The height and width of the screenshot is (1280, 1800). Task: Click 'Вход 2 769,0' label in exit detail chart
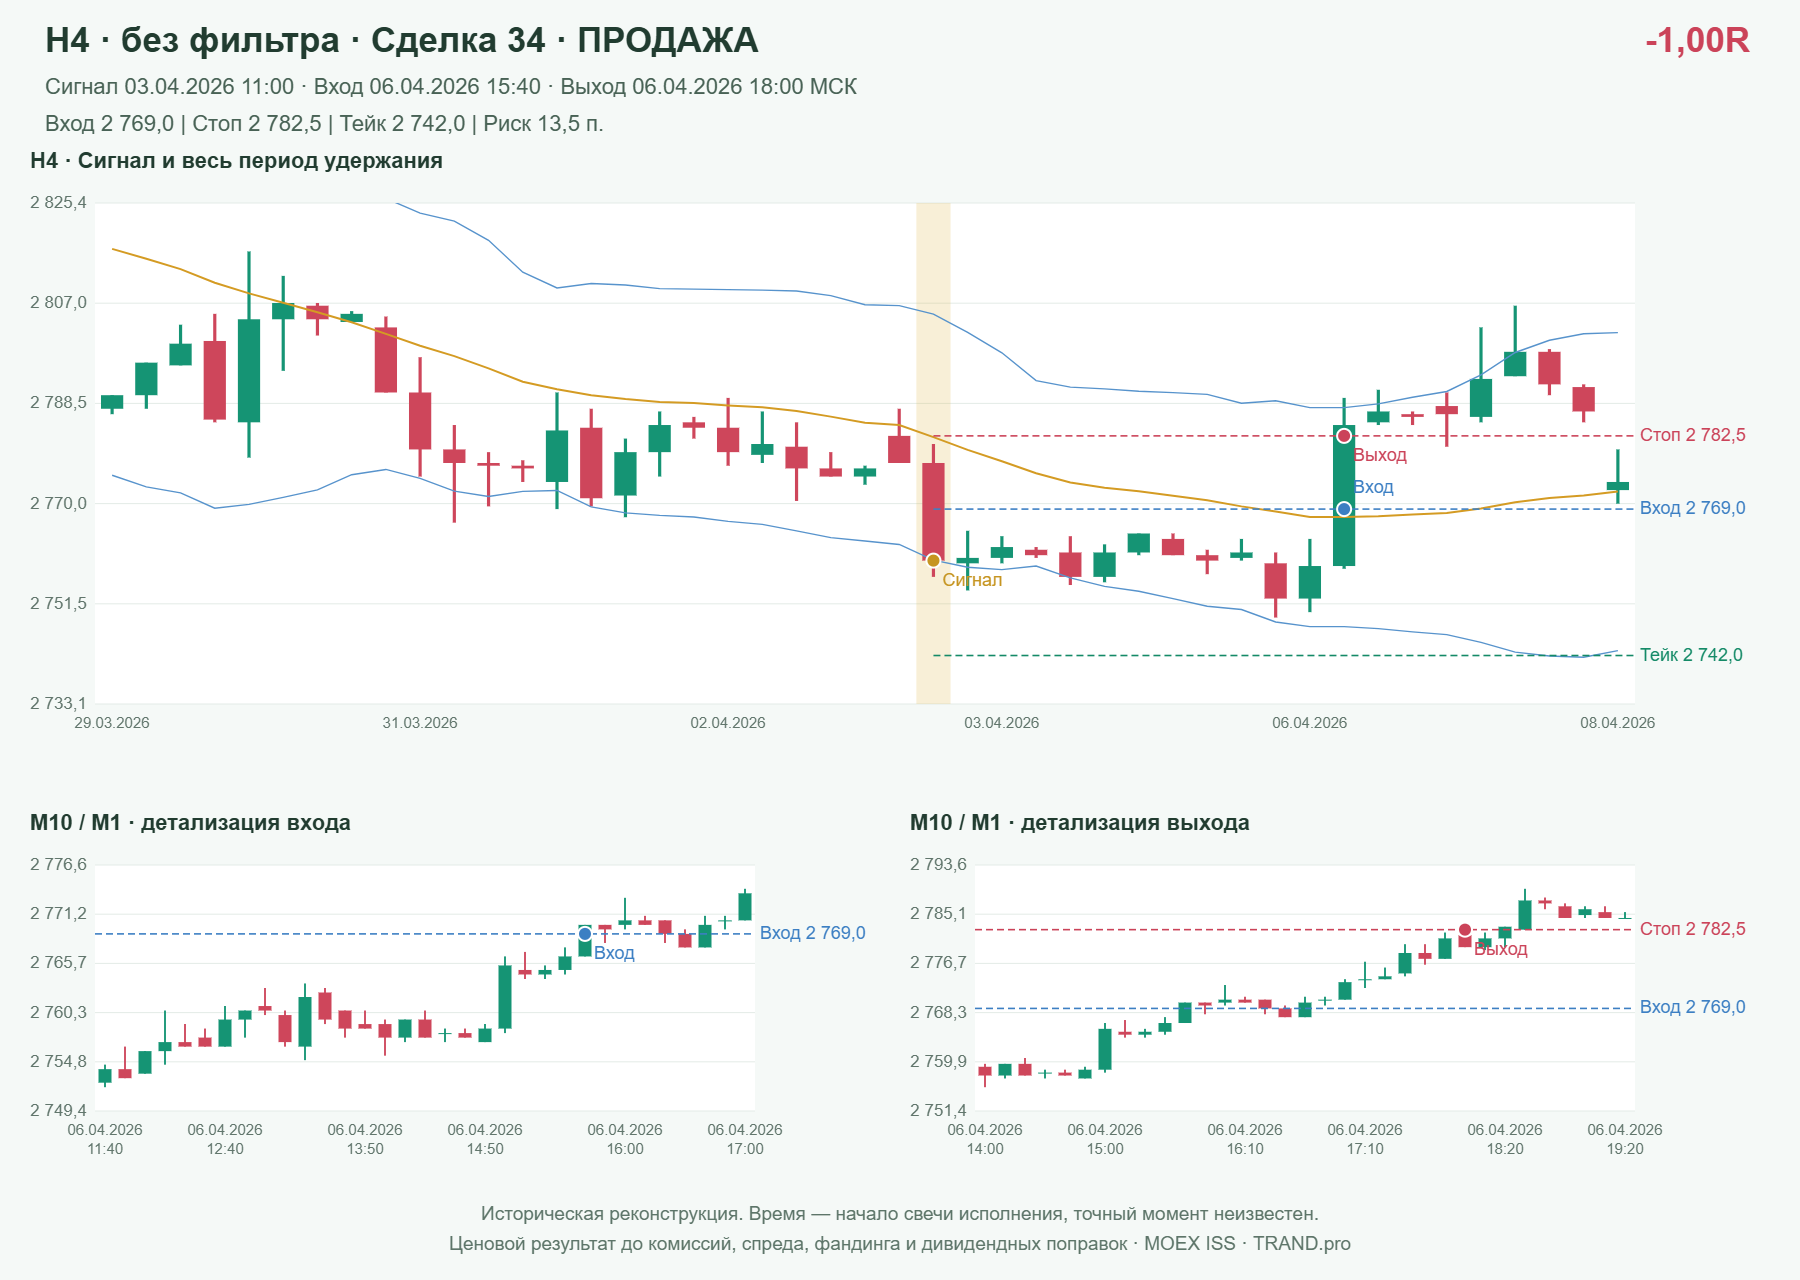[1693, 1007]
